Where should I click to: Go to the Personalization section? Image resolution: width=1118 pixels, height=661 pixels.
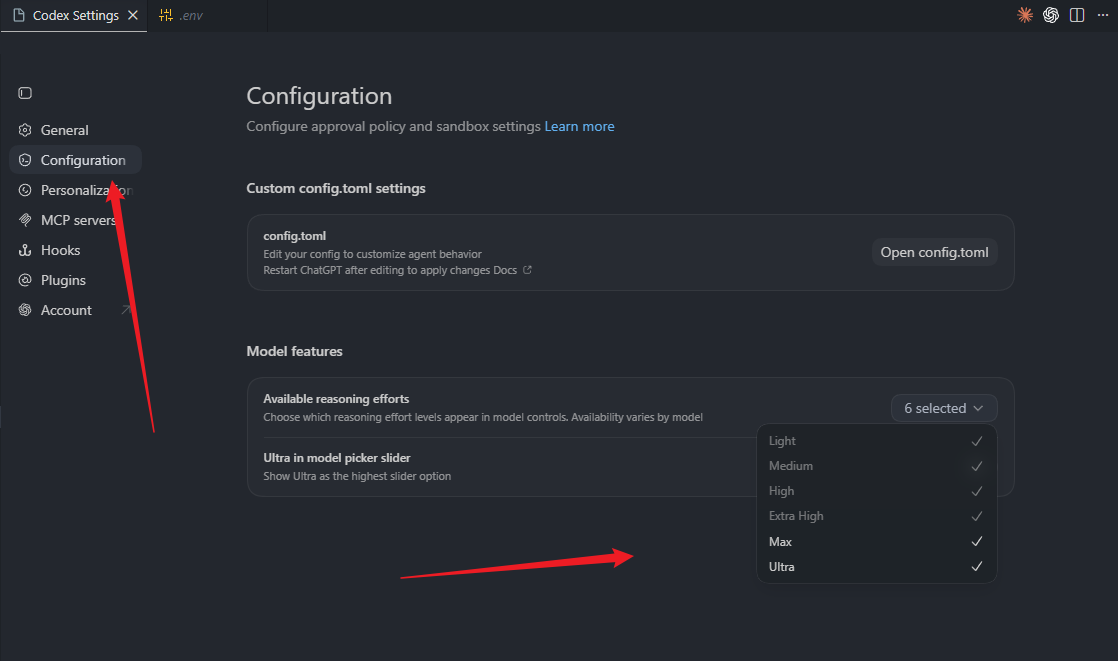coord(75,190)
